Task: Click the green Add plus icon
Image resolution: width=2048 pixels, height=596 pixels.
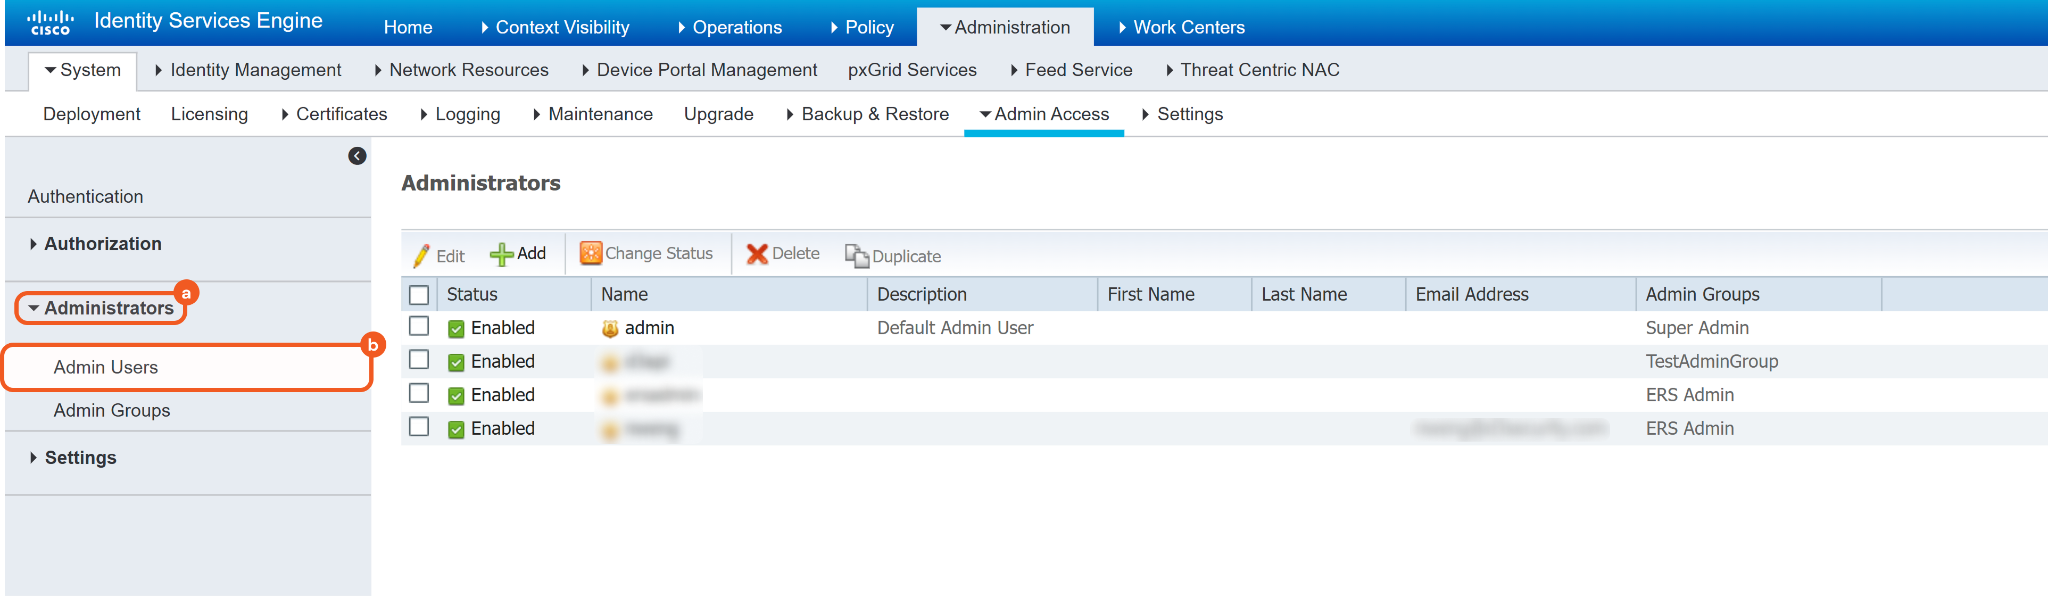Action: [501, 255]
